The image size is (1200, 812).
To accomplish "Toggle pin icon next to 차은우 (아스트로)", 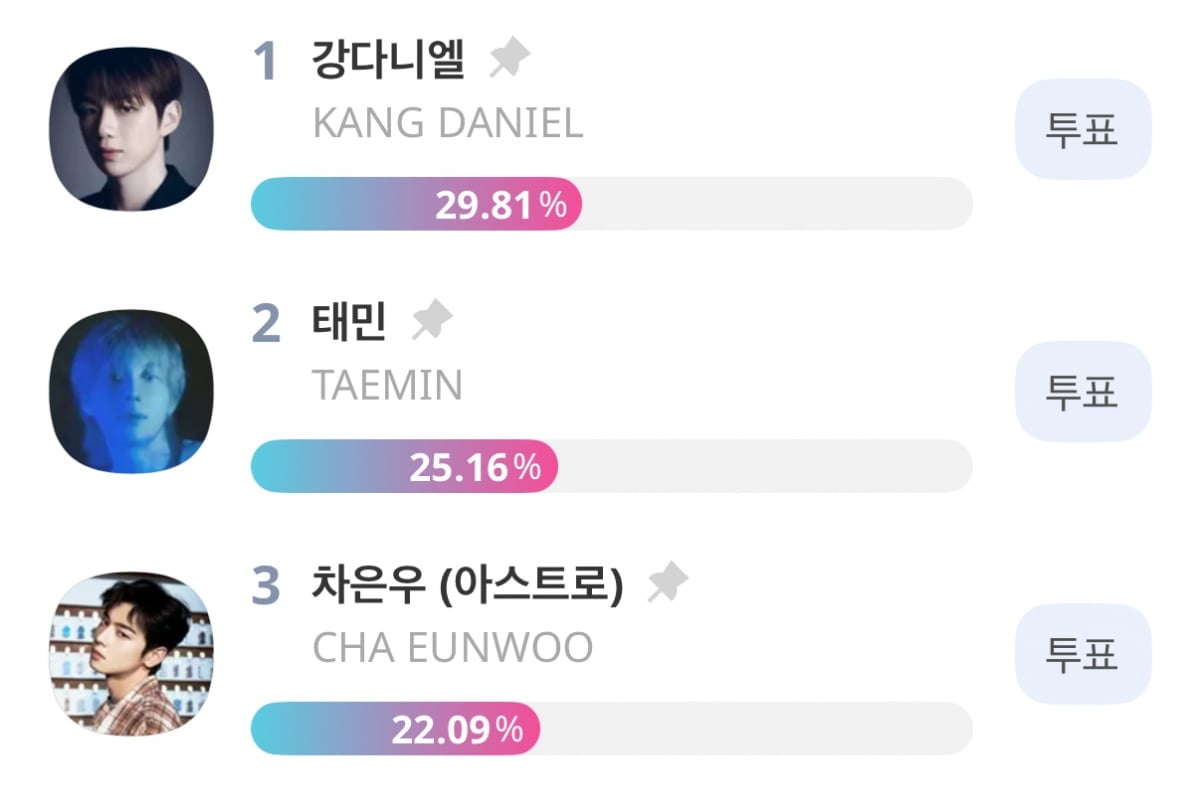I will coord(668,584).
